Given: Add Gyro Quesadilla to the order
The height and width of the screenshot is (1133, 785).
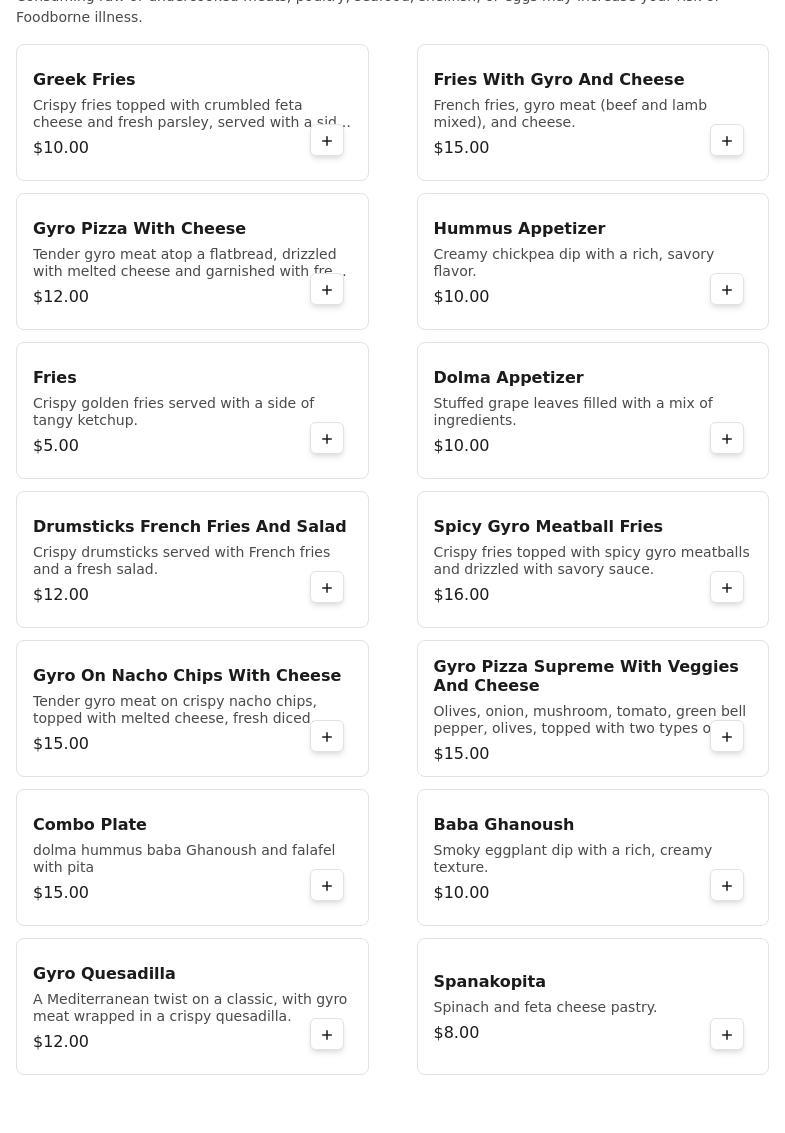Looking at the screenshot, I should pyautogui.click(x=327, y=1035).
